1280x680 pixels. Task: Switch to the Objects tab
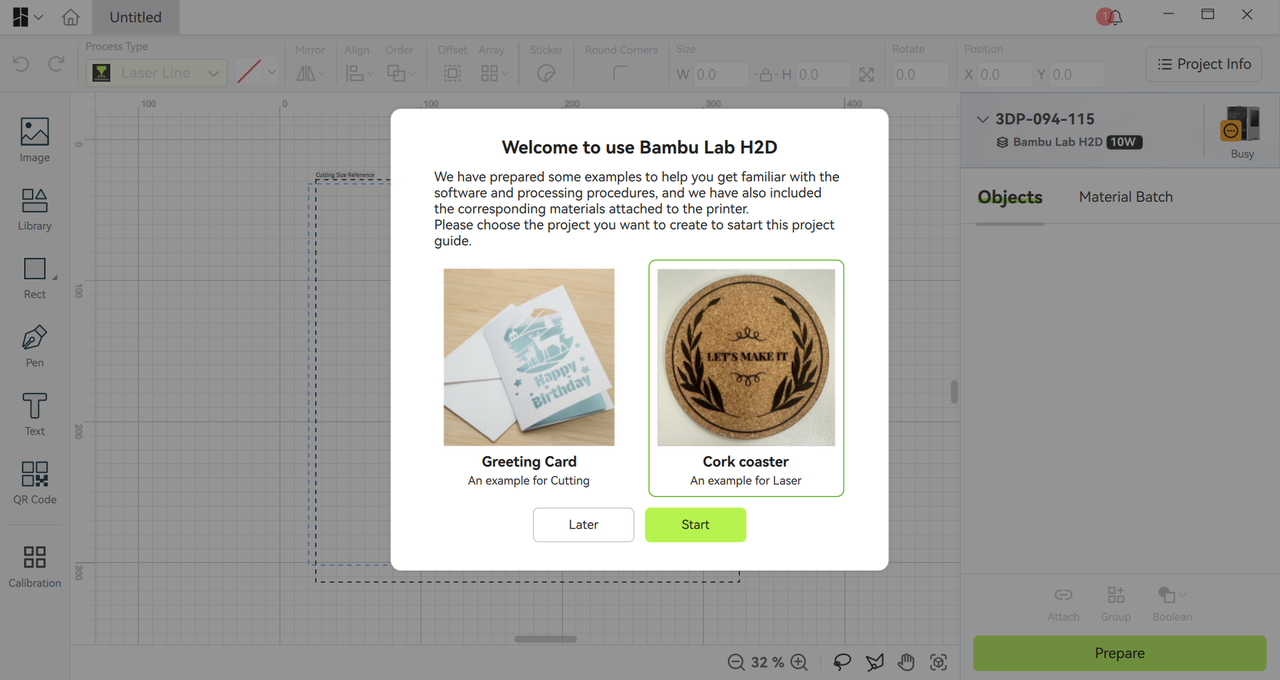tap(1010, 197)
